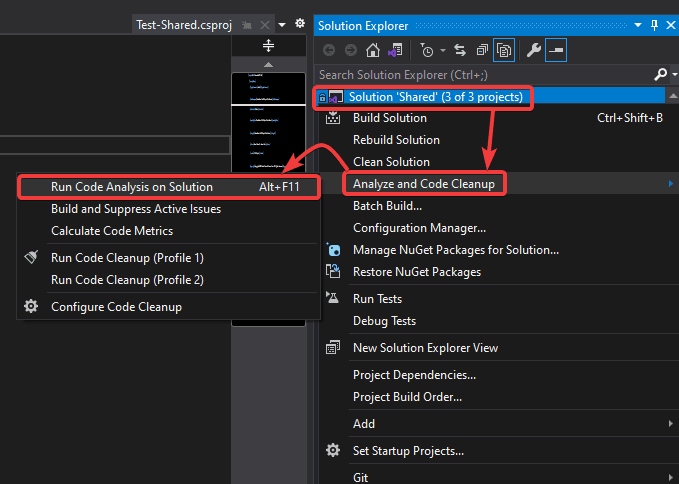Open the Git submenu
The image size is (679, 484).
pyautogui.click(x=360, y=478)
